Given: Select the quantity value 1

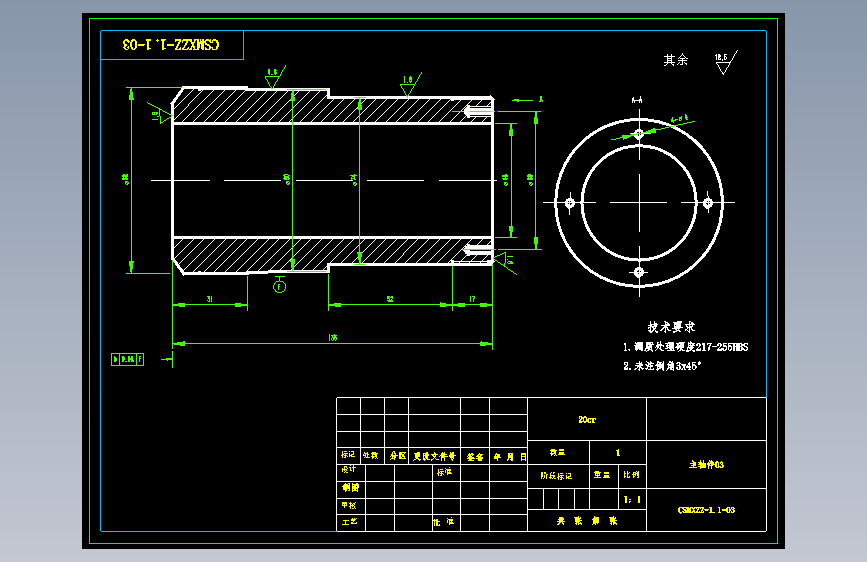Looking at the screenshot, I should [618, 452].
